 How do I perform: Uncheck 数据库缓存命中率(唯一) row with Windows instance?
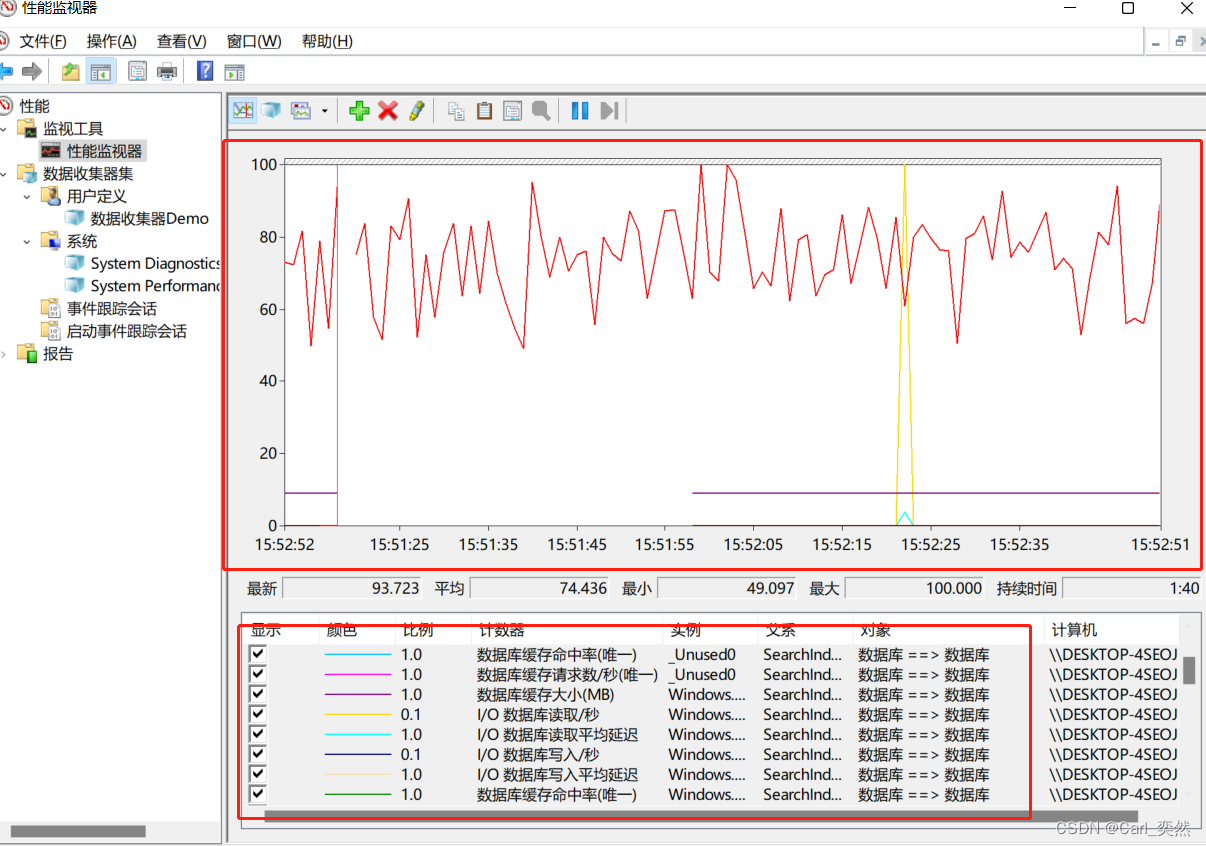click(x=258, y=794)
